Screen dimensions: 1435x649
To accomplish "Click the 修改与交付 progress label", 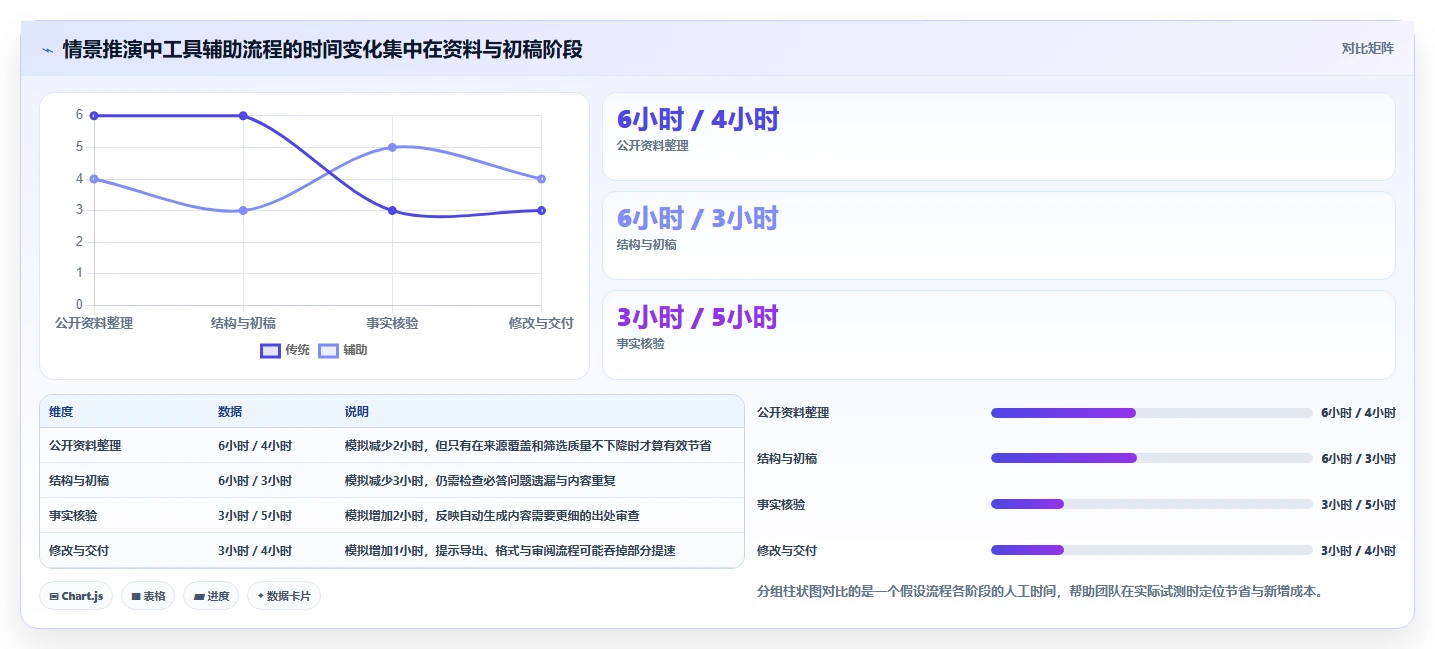I will pos(787,550).
